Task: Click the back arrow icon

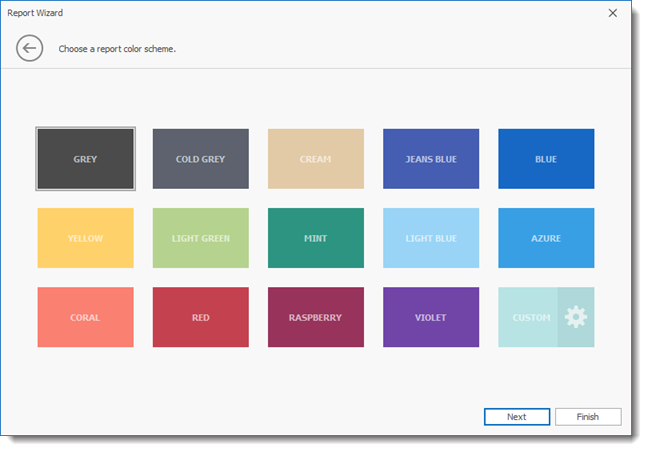Action: (29, 48)
